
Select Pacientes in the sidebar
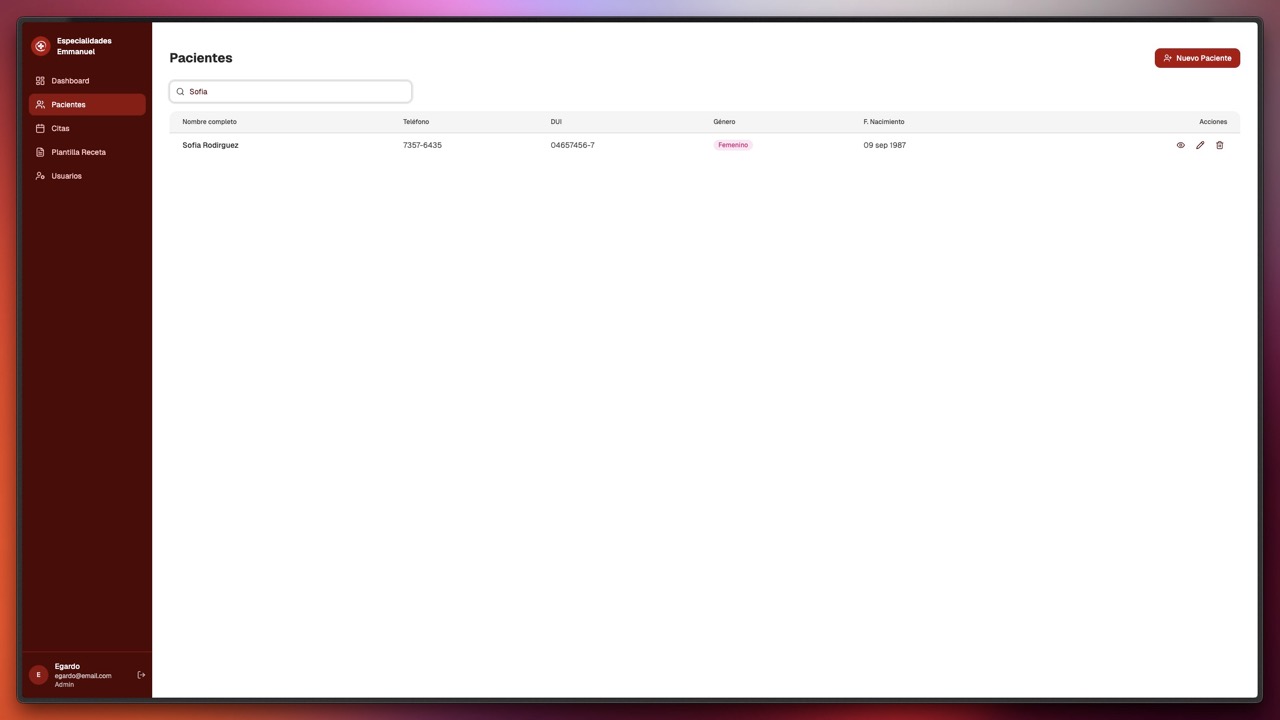(68, 105)
